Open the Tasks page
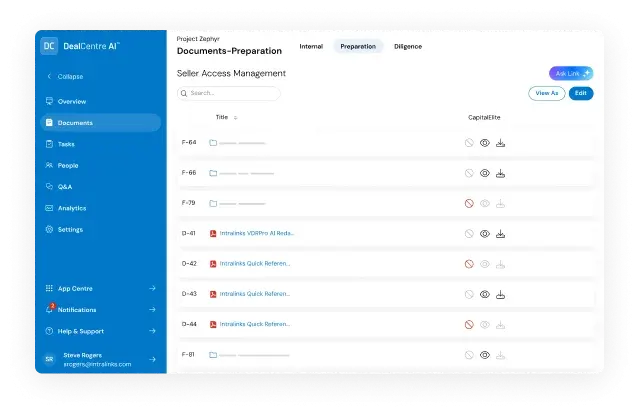The height and width of the screenshot is (414, 639). tap(66, 144)
